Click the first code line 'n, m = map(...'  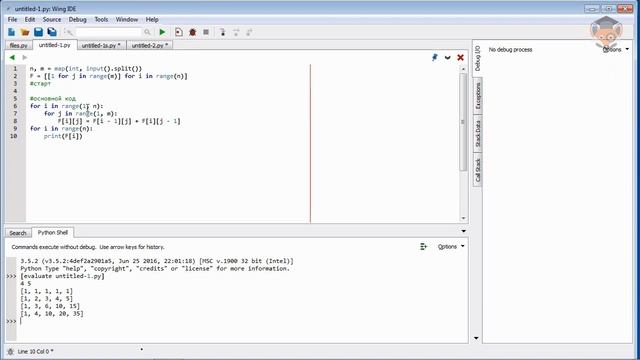(x=86, y=69)
